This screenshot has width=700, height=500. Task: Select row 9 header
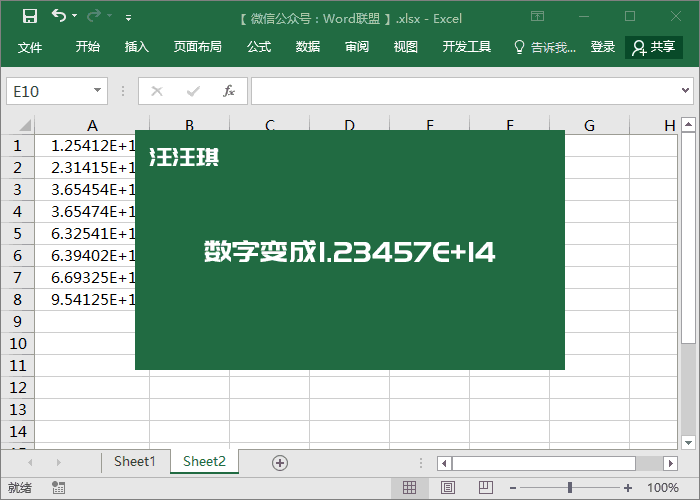coord(17,321)
